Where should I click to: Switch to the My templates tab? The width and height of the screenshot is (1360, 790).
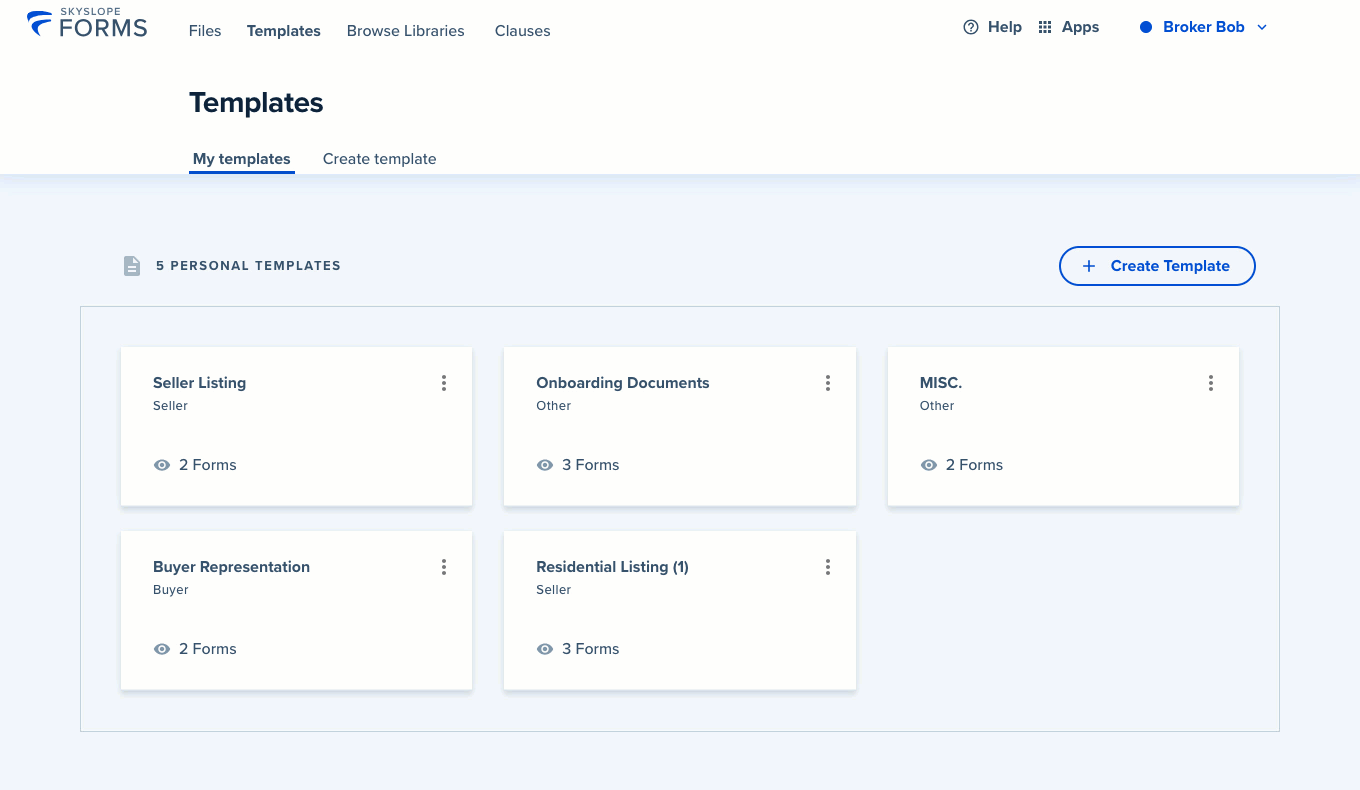pyautogui.click(x=242, y=159)
